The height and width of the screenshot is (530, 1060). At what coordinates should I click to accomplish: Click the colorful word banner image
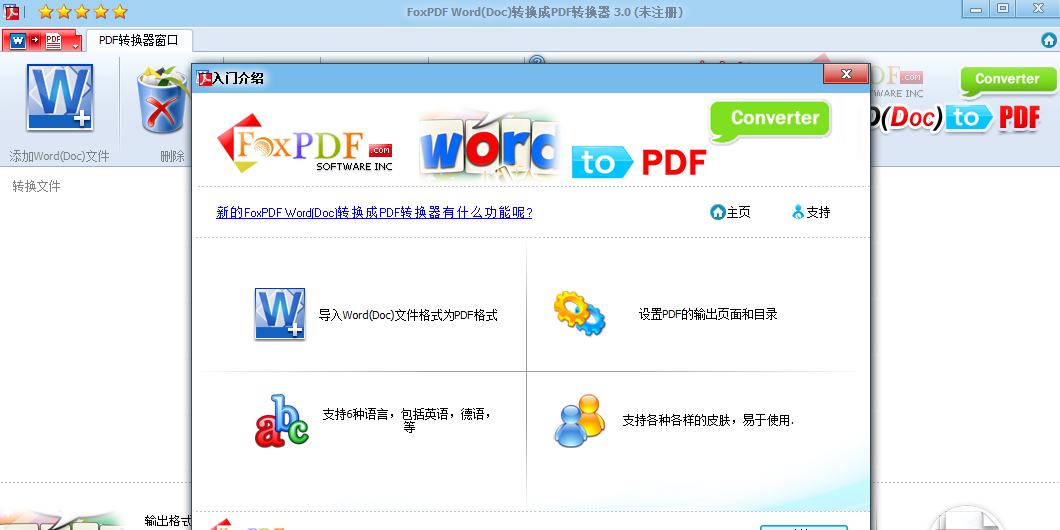point(490,145)
